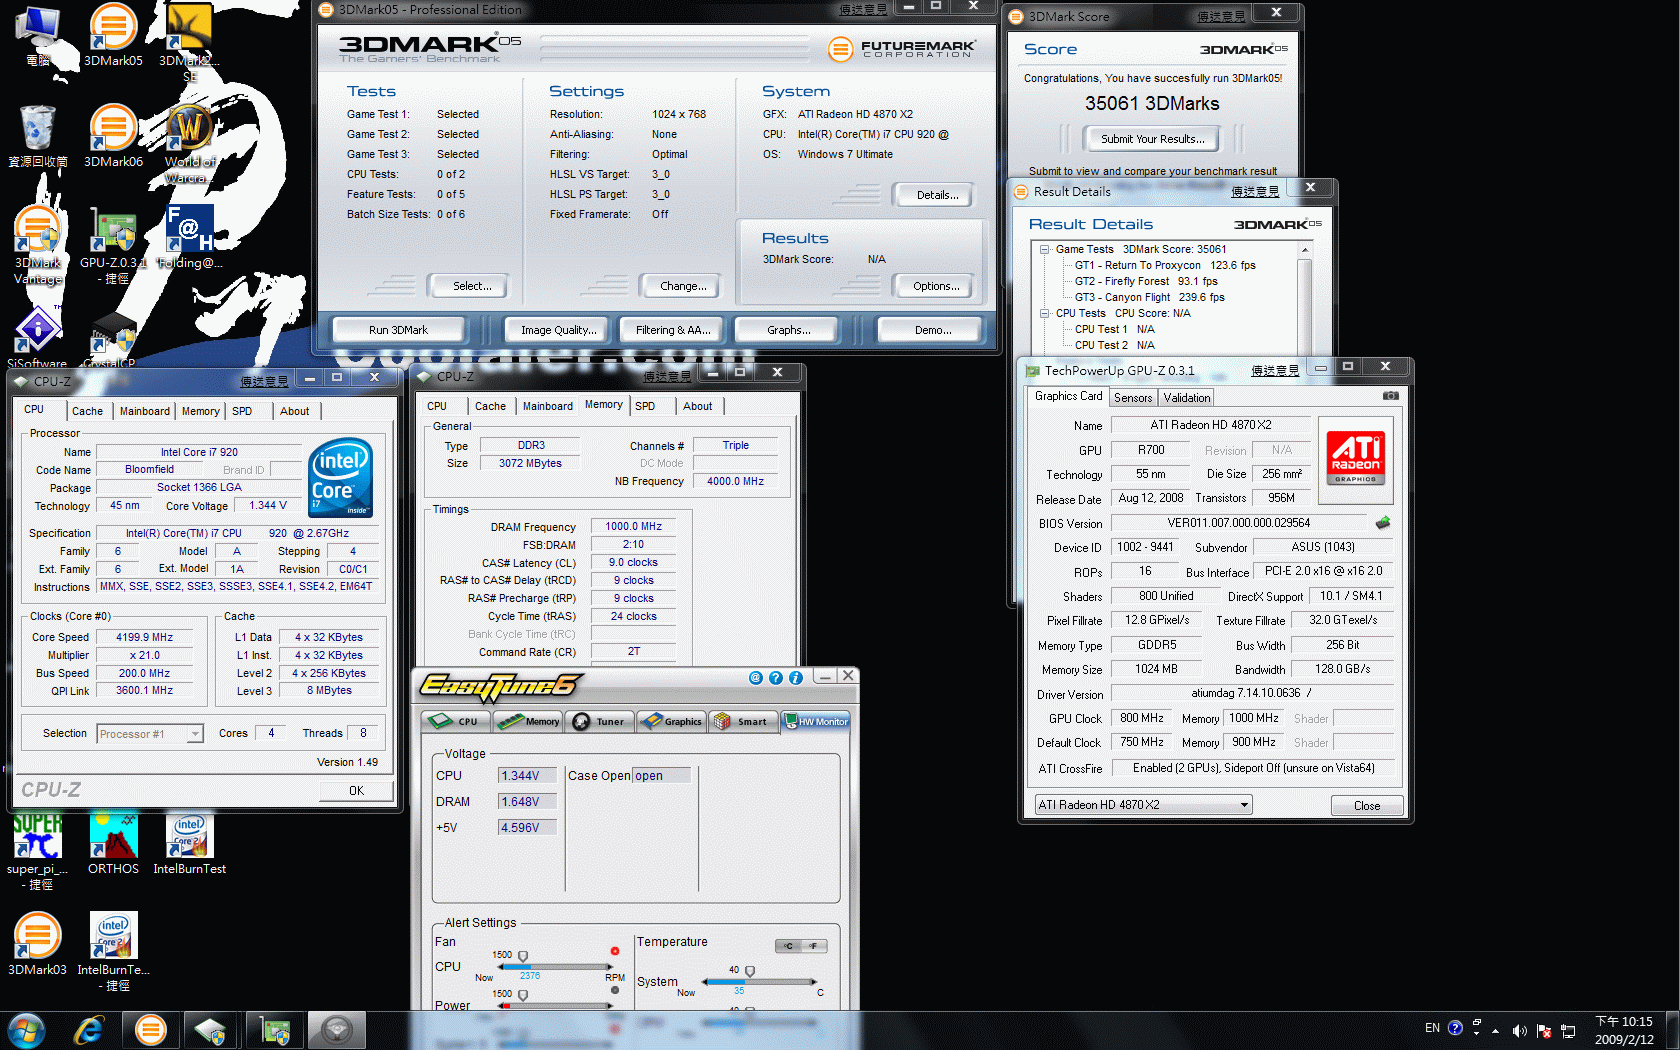1680x1050 pixels.
Task: Open the 3DMark05 desktop shortcut
Action: (113, 33)
